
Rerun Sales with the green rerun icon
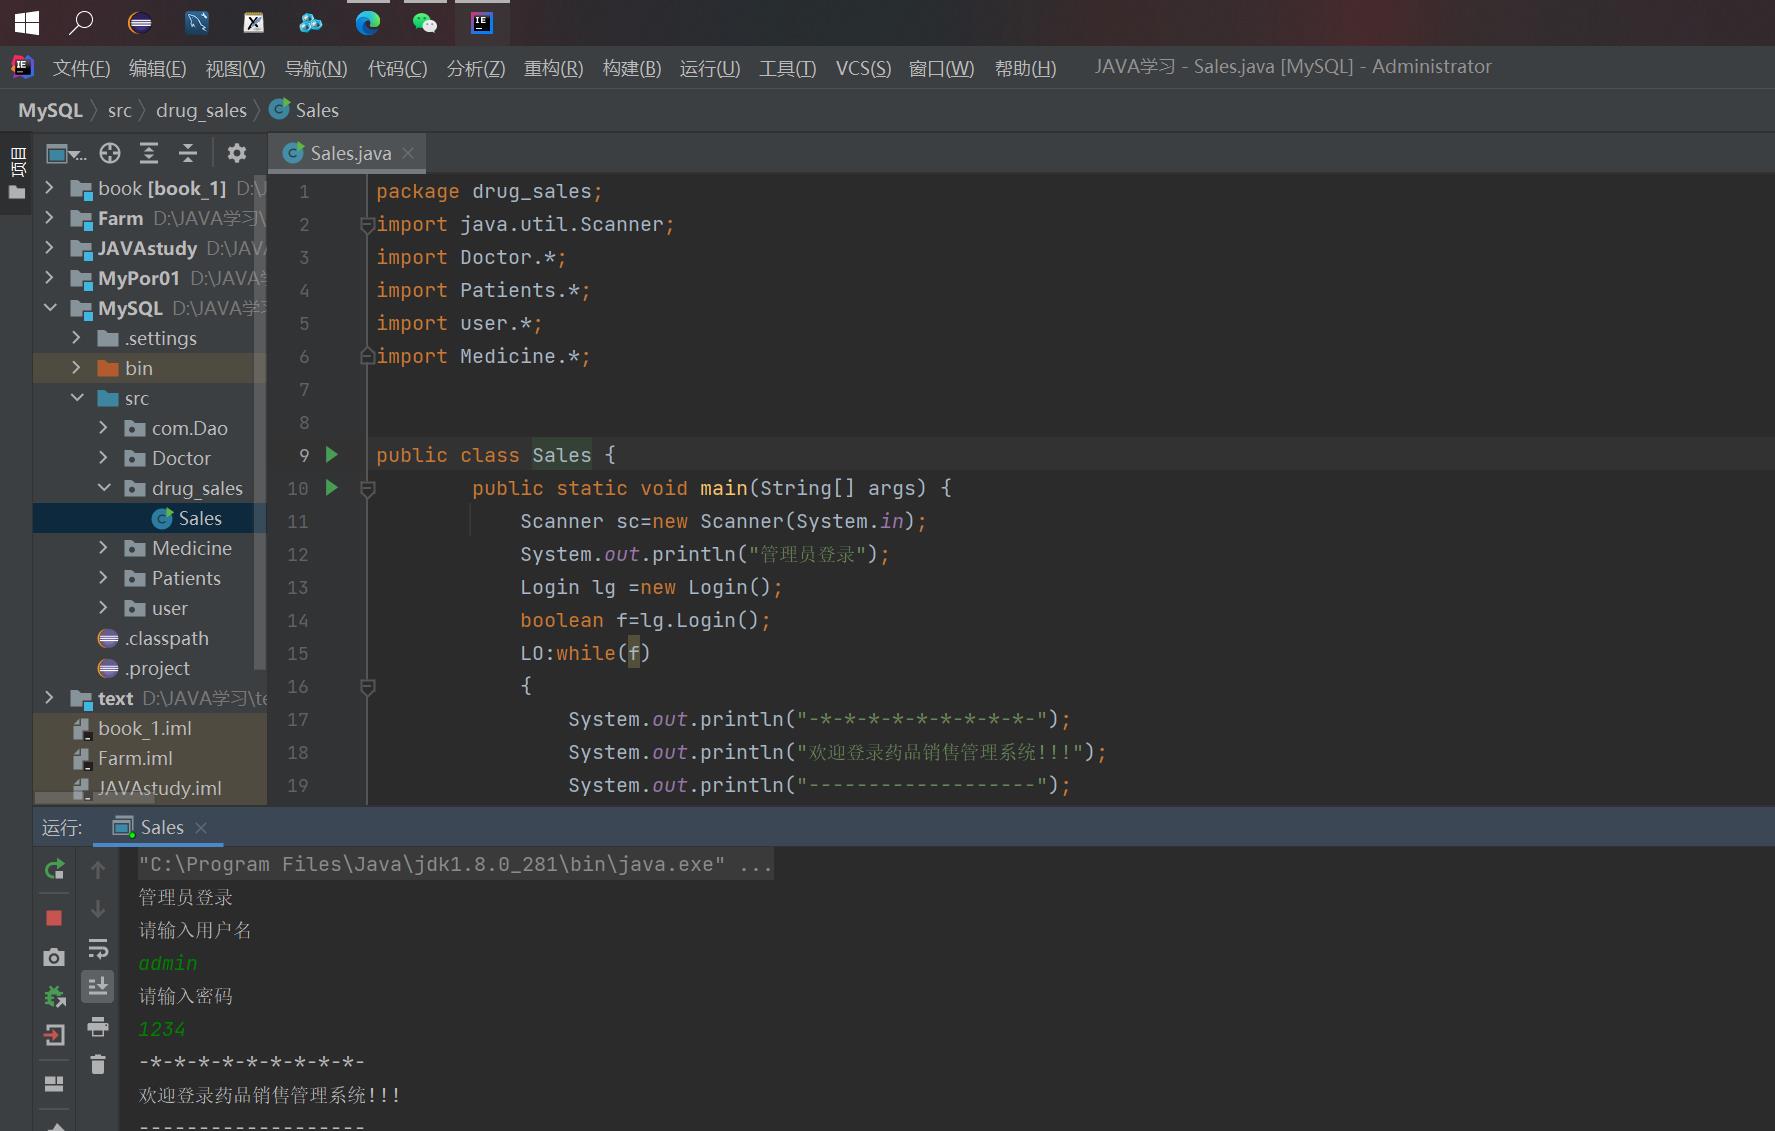[54, 869]
